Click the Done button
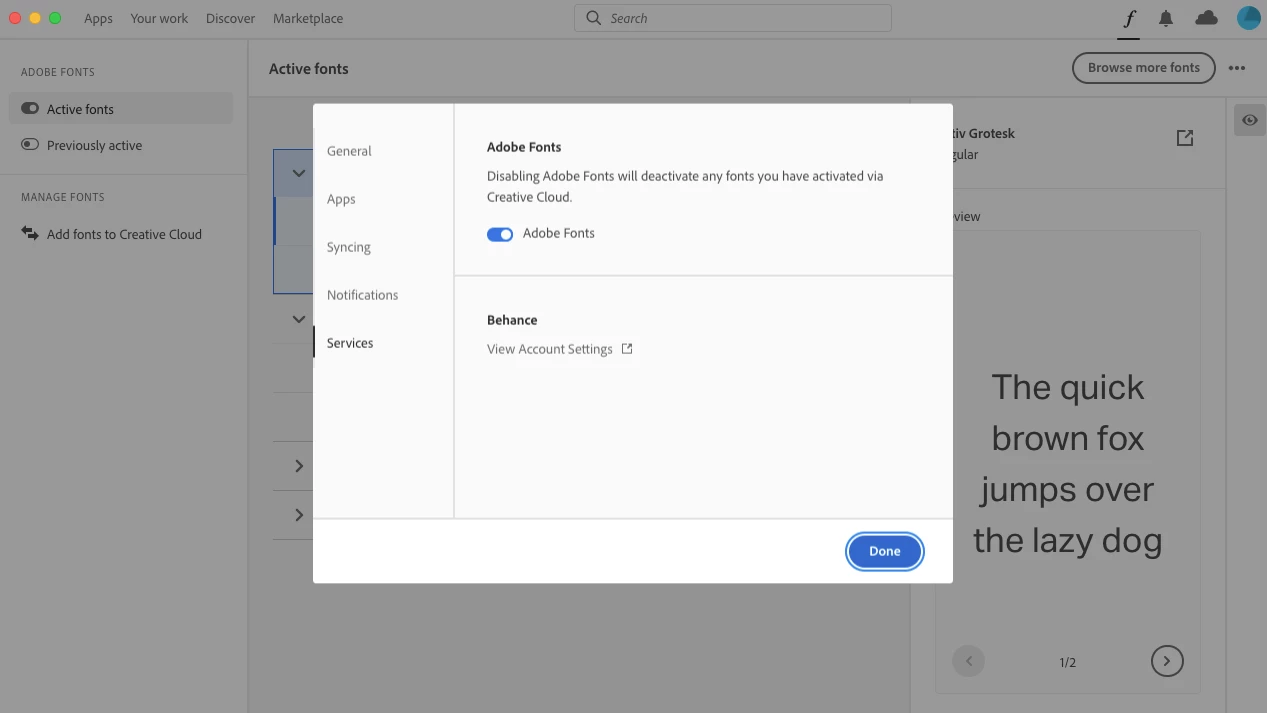The height and width of the screenshot is (713, 1267). 884,551
